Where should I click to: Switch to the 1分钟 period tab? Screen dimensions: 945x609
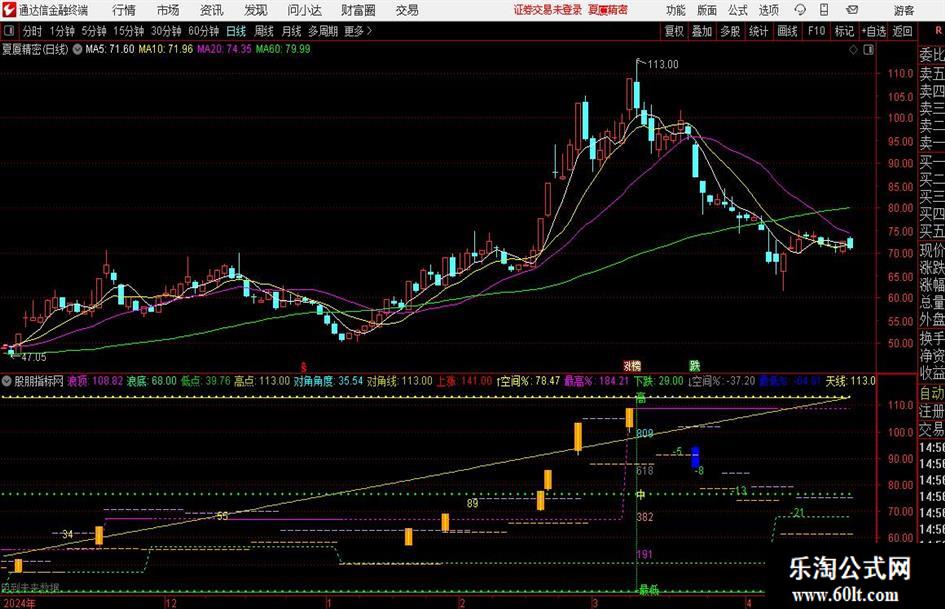(x=62, y=31)
